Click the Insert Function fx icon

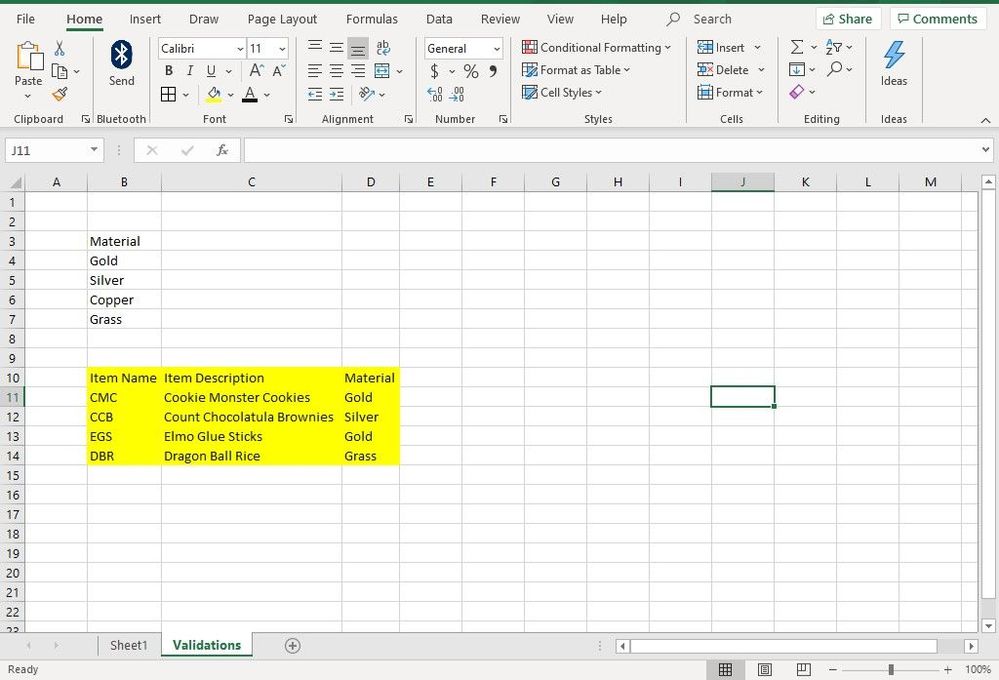click(222, 150)
